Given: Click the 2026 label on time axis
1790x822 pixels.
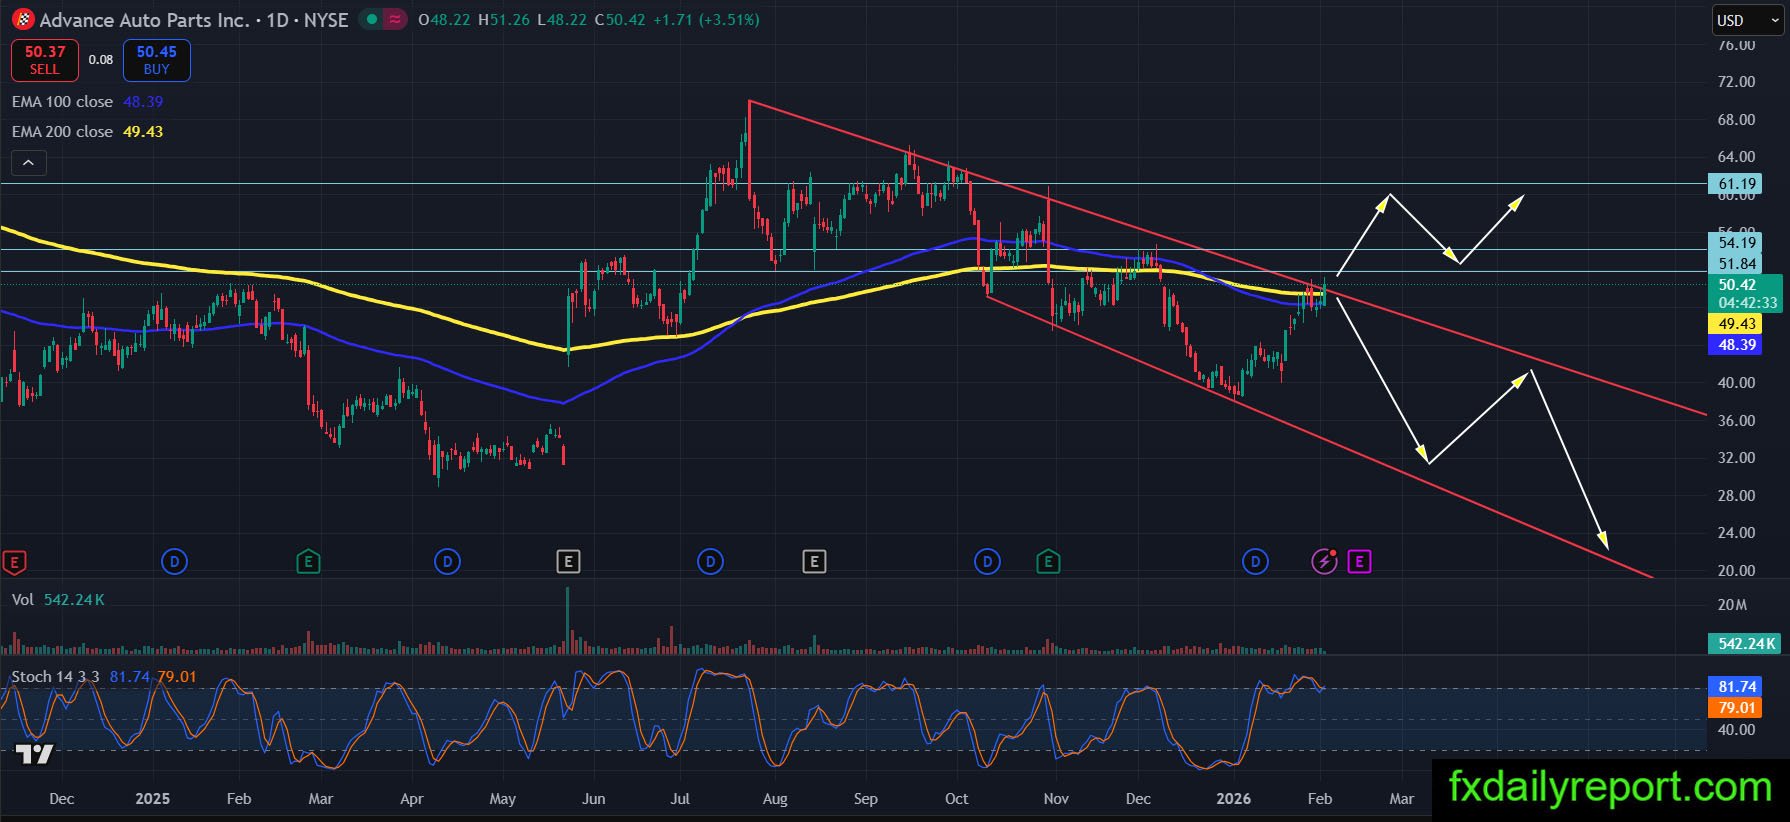Looking at the screenshot, I should click(1233, 799).
